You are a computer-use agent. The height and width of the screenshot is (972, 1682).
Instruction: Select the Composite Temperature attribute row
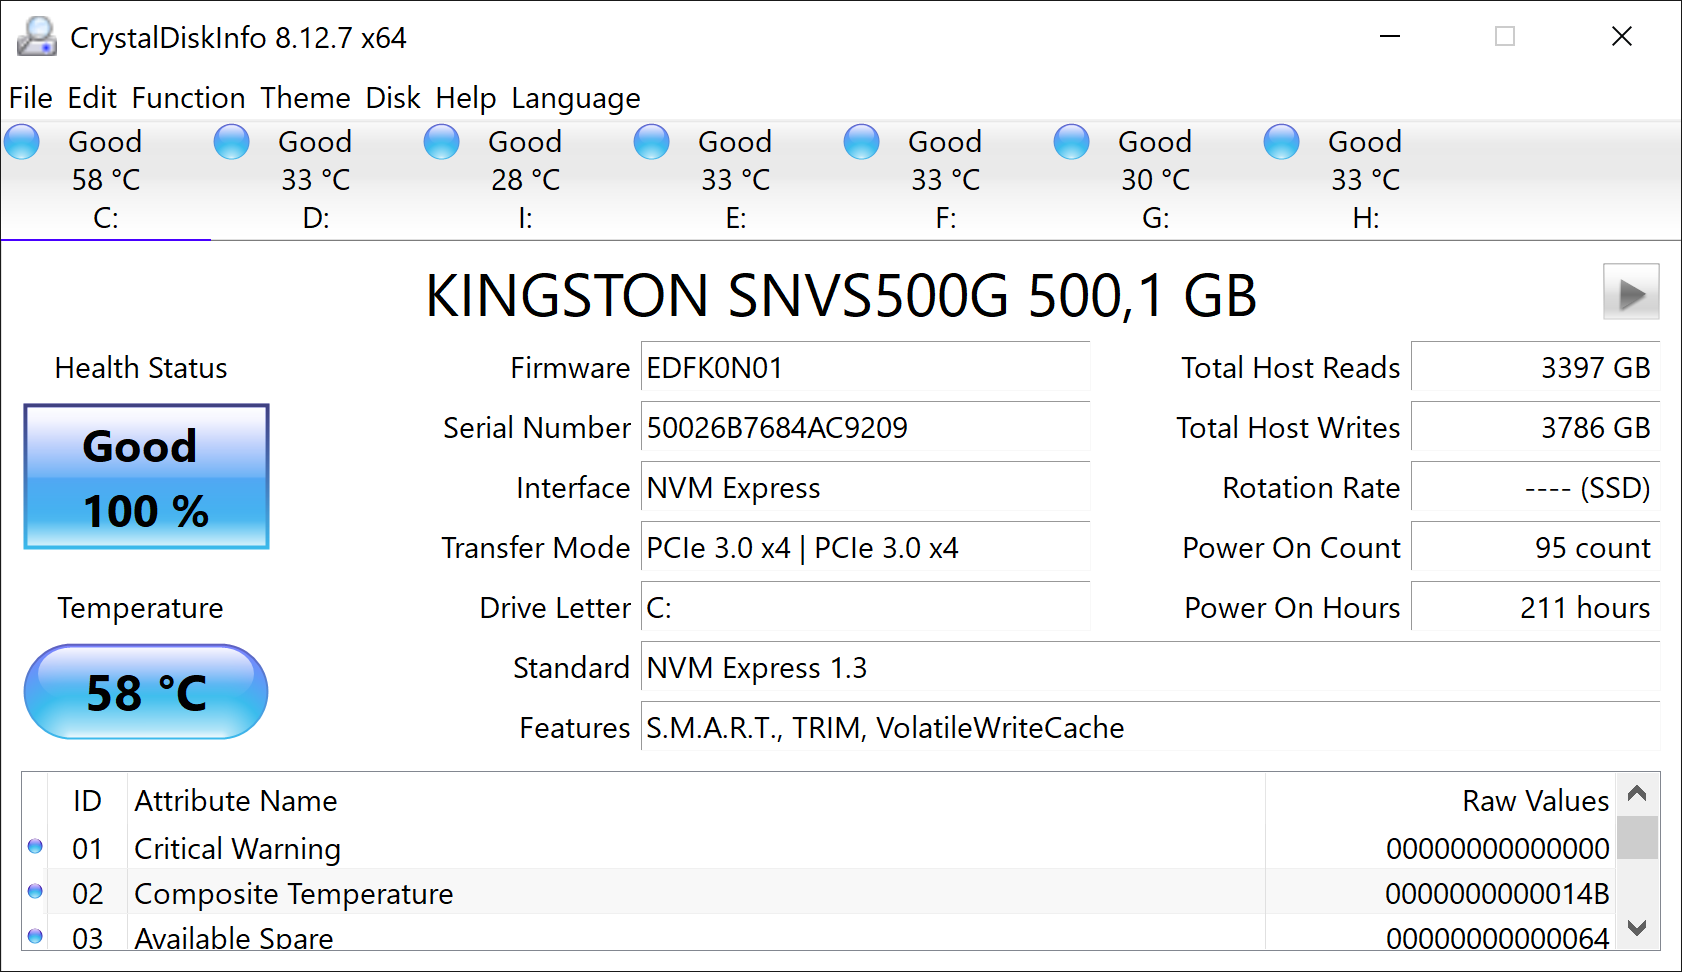pyautogui.click(x=818, y=892)
